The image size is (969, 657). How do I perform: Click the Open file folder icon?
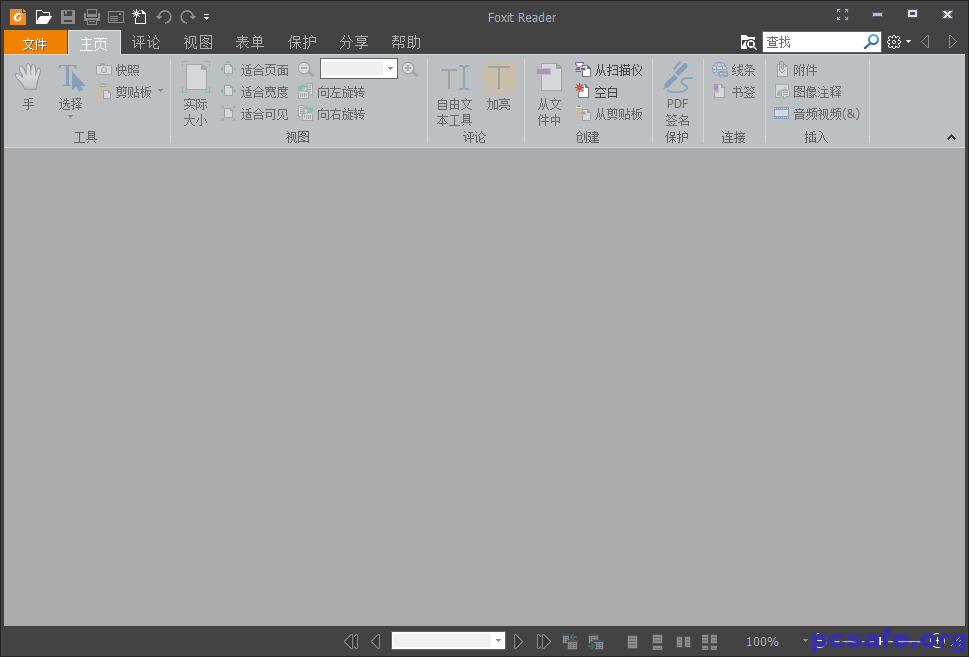click(x=43, y=17)
